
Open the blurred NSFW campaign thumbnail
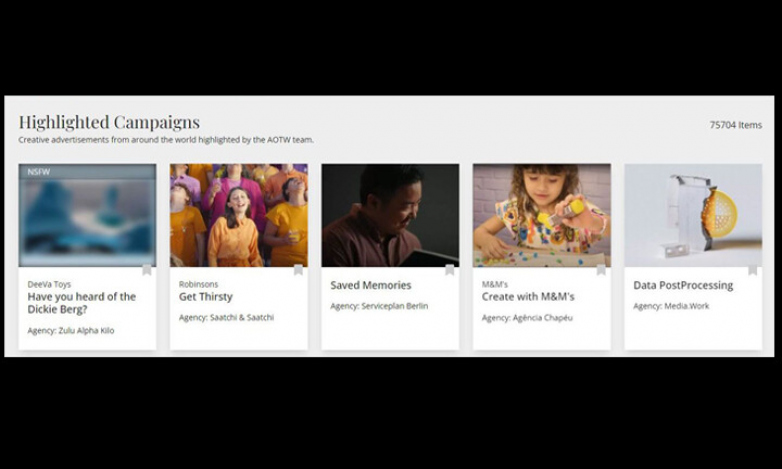[x=87, y=216]
